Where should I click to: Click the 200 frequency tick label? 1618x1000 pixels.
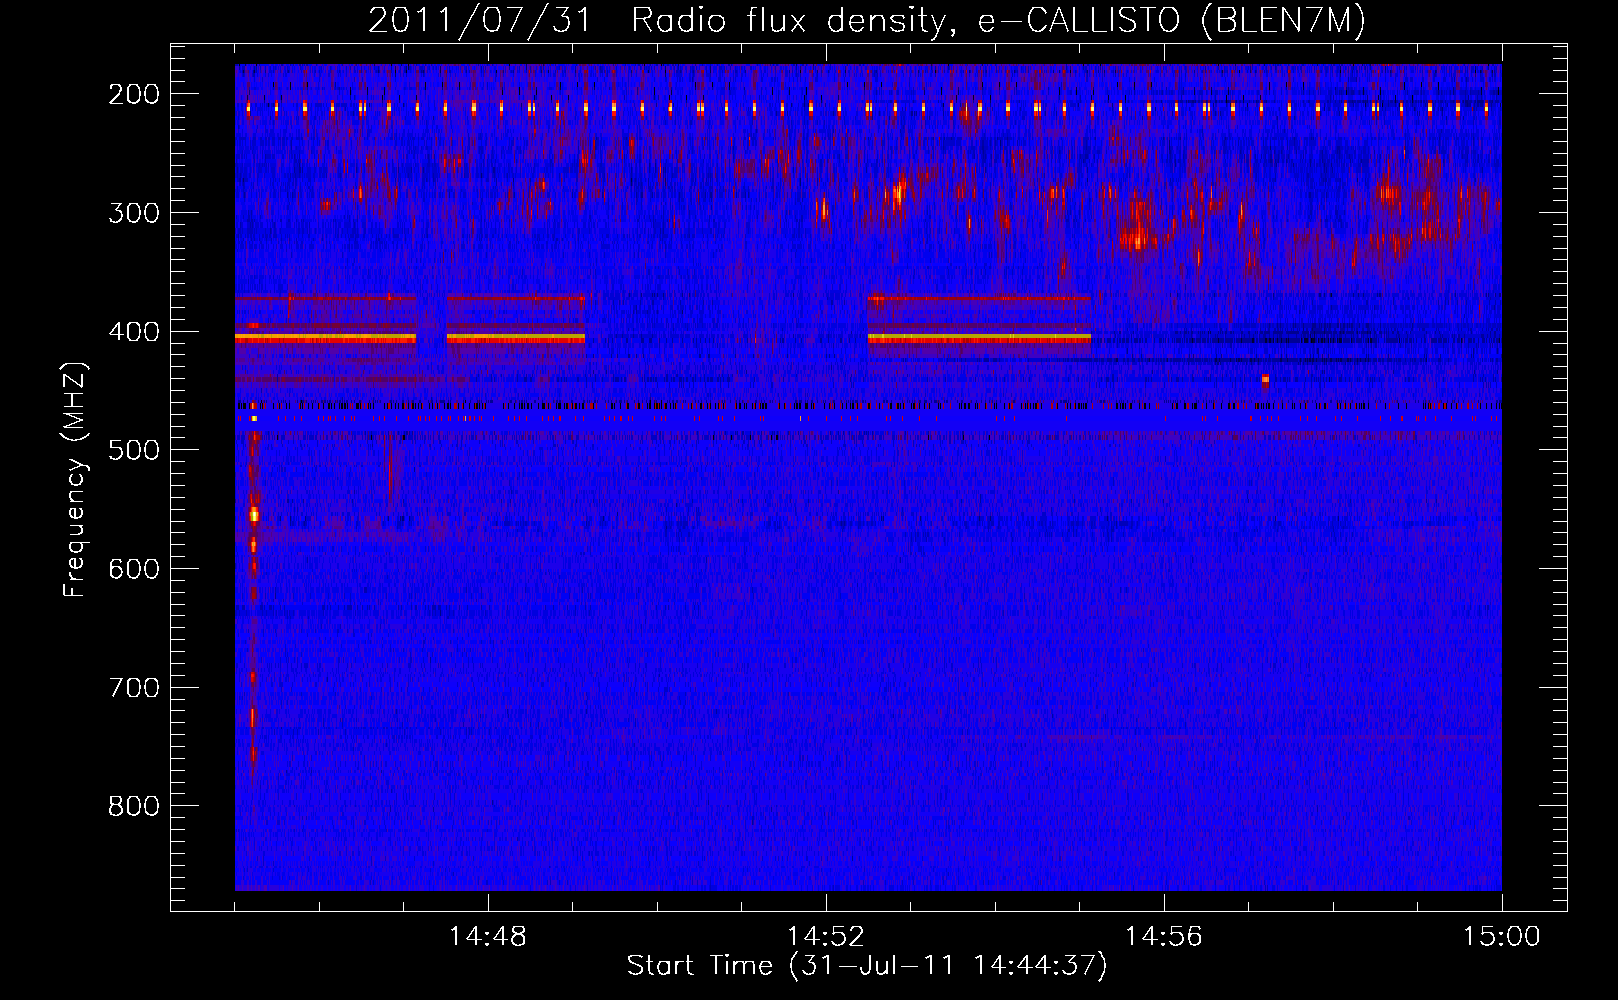(133, 94)
